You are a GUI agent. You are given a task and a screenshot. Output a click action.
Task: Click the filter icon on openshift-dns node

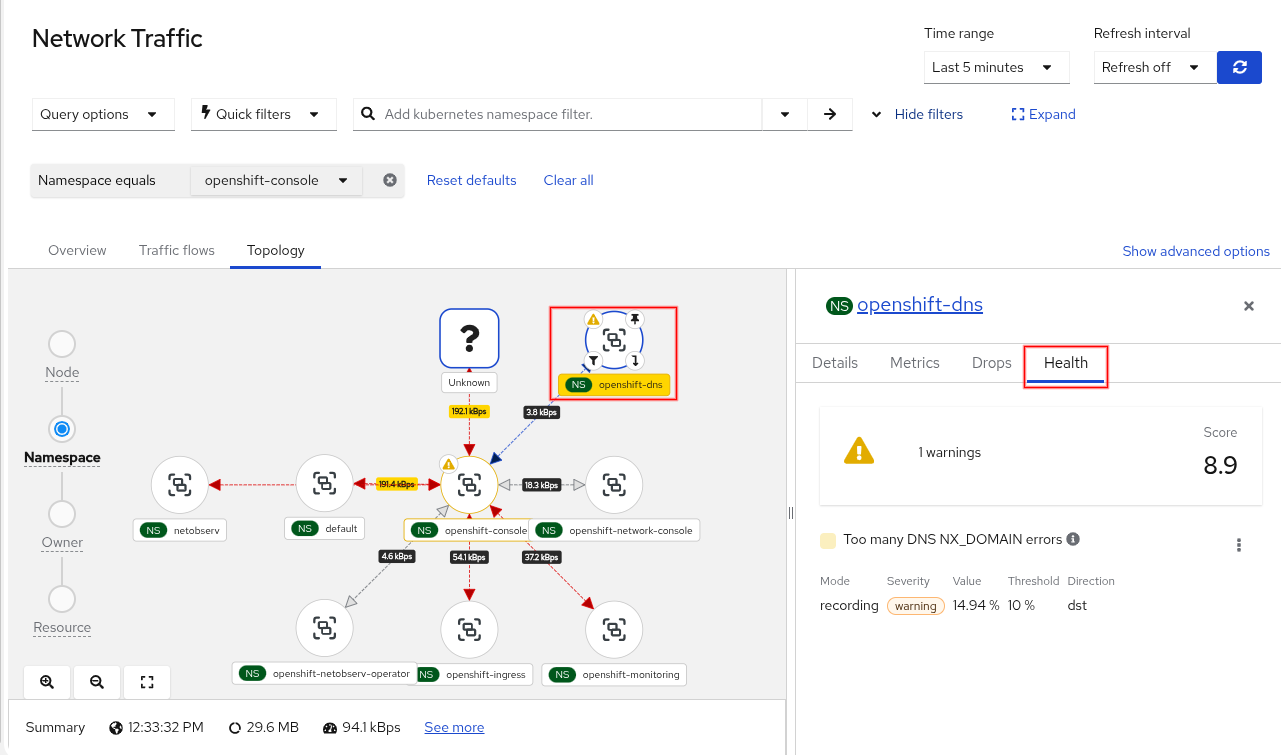point(593,360)
